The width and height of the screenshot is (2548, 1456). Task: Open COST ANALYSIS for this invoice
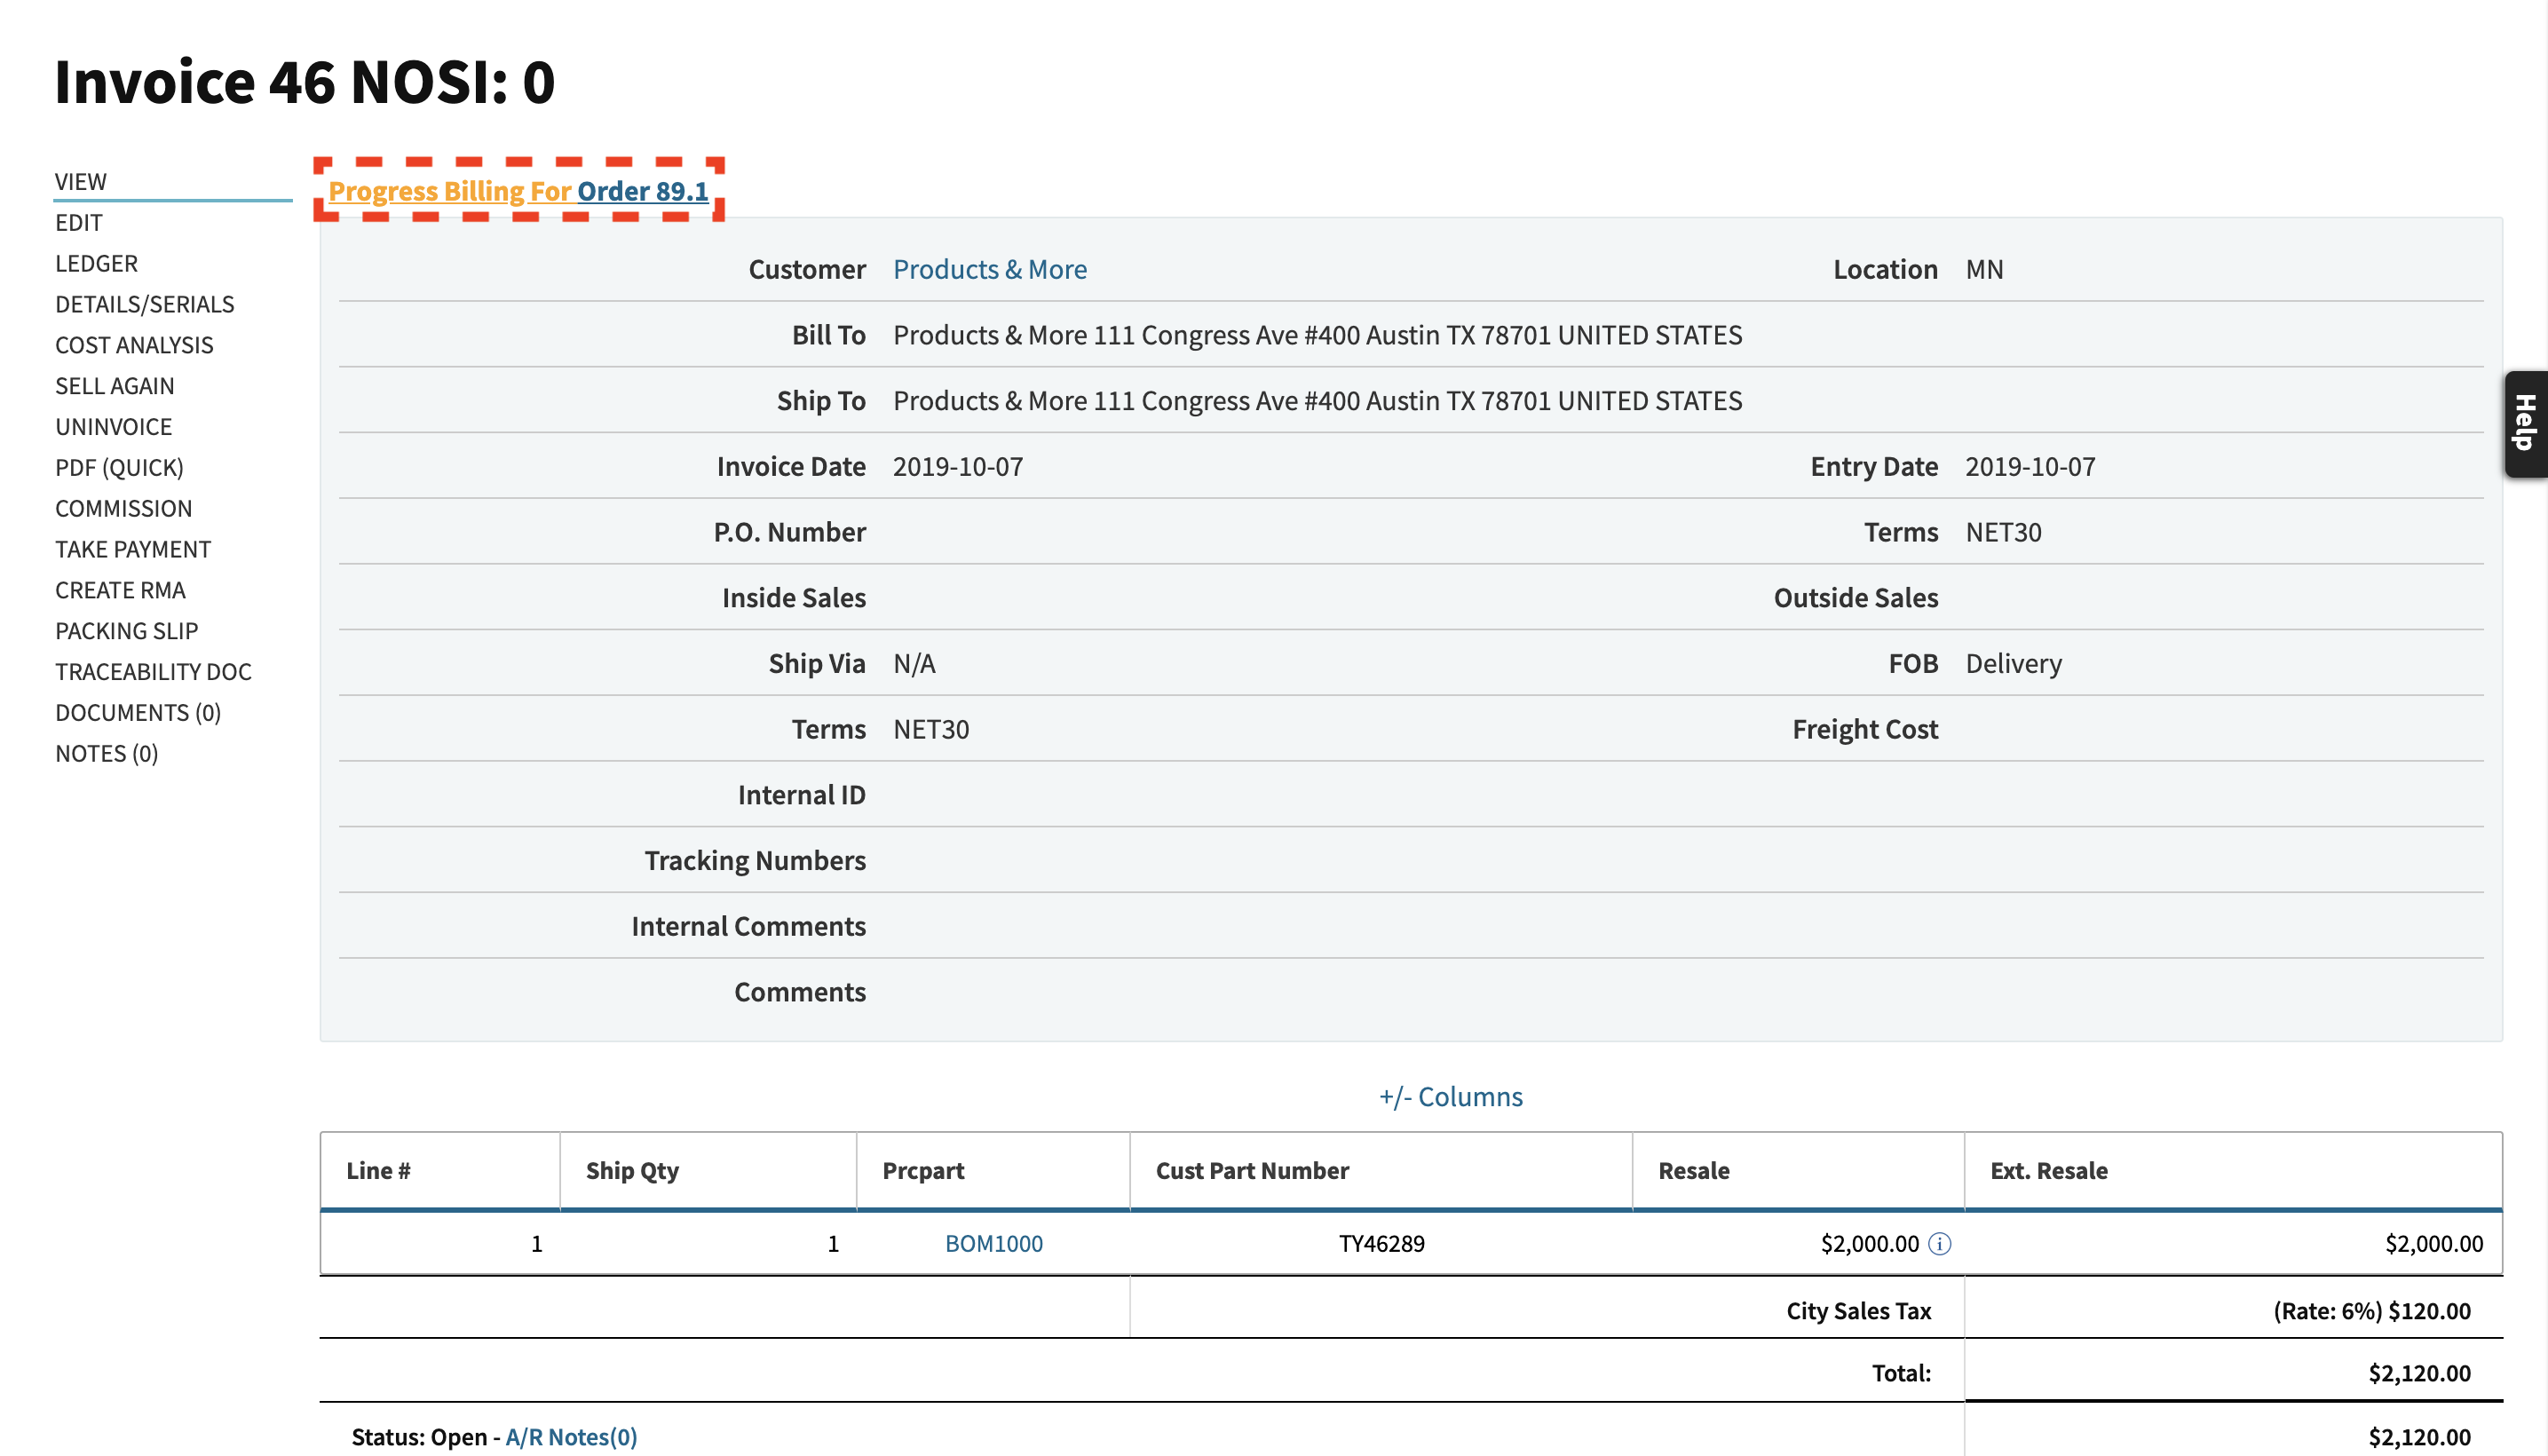tap(133, 344)
